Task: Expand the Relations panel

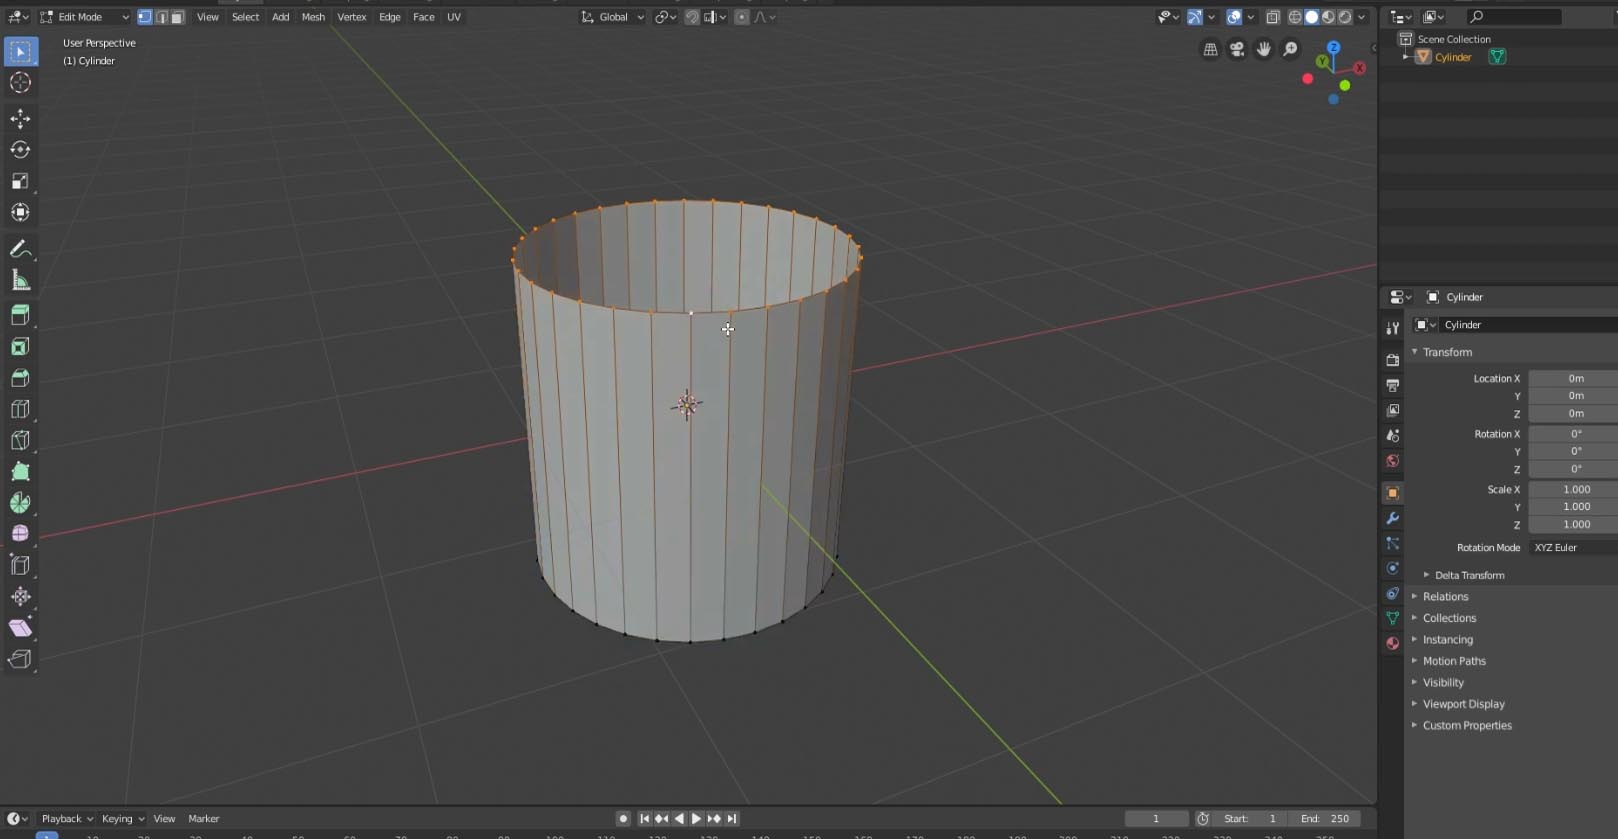Action: click(x=1444, y=597)
